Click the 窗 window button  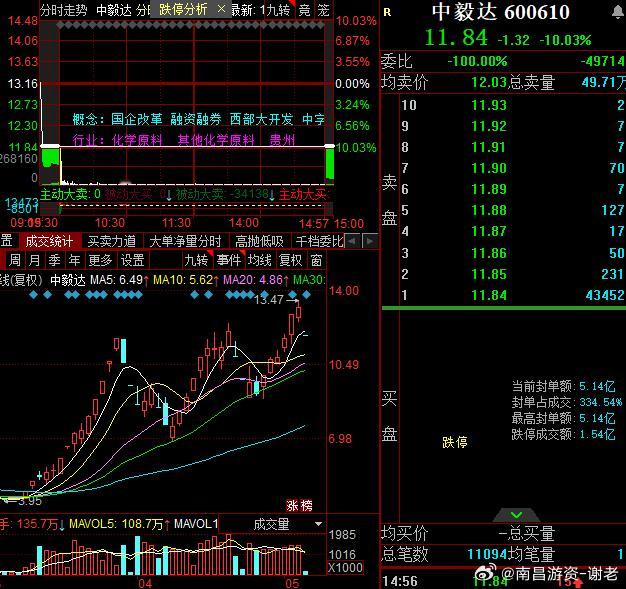click(x=317, y=260)
